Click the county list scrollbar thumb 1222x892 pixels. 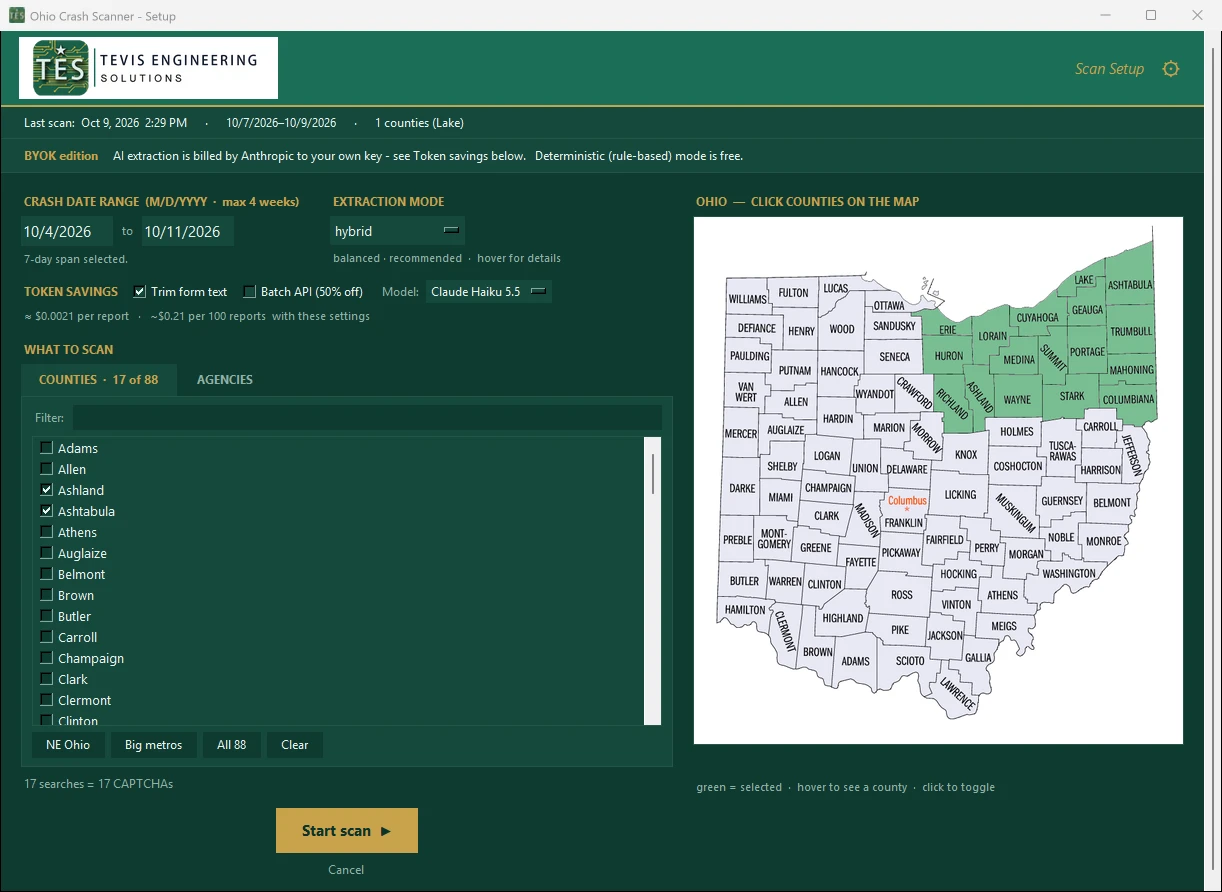coord(653,473)
